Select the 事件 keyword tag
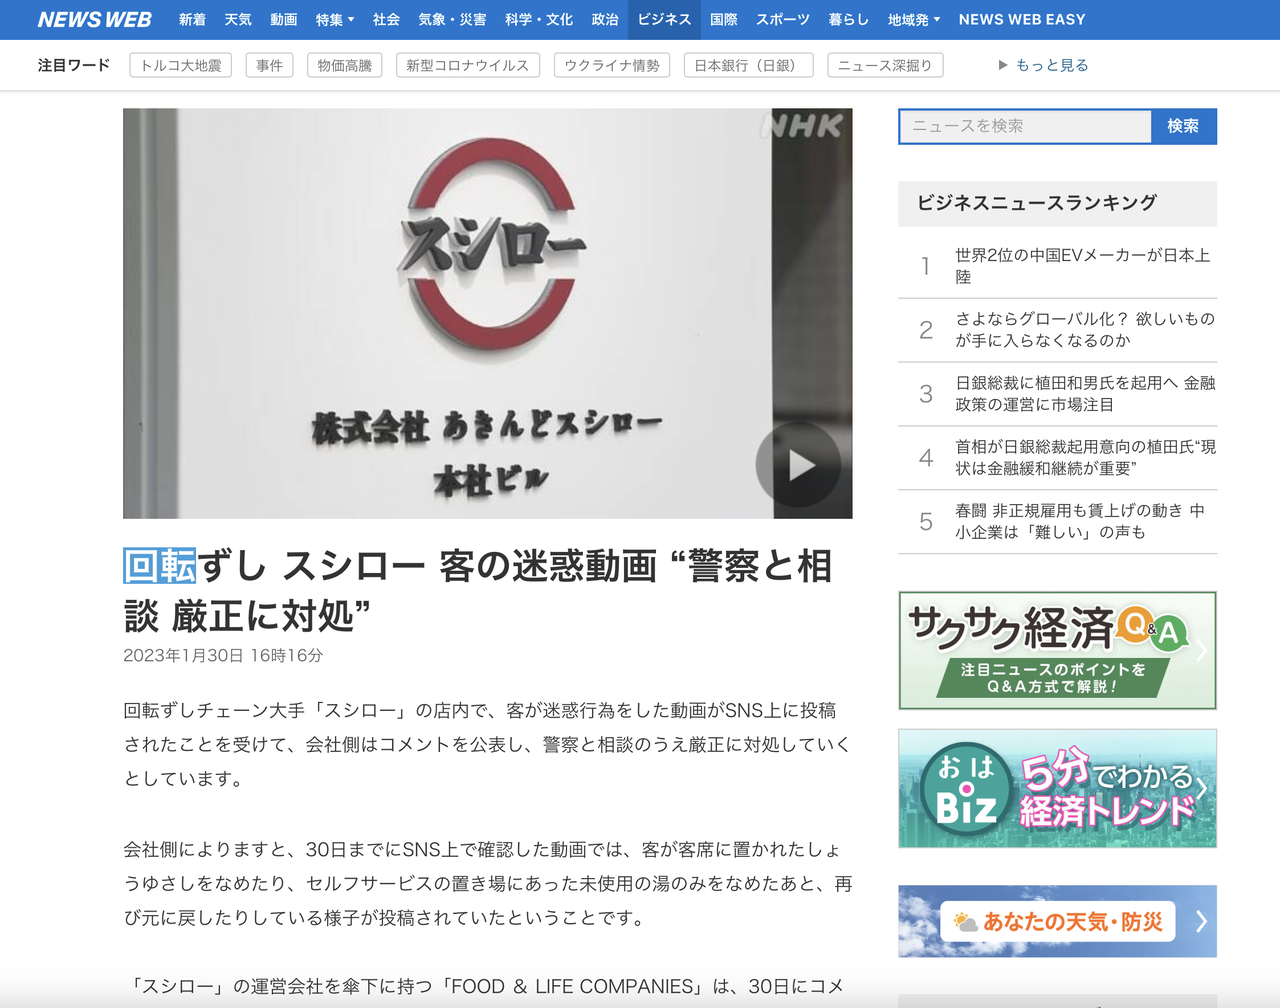 (269, 66)
